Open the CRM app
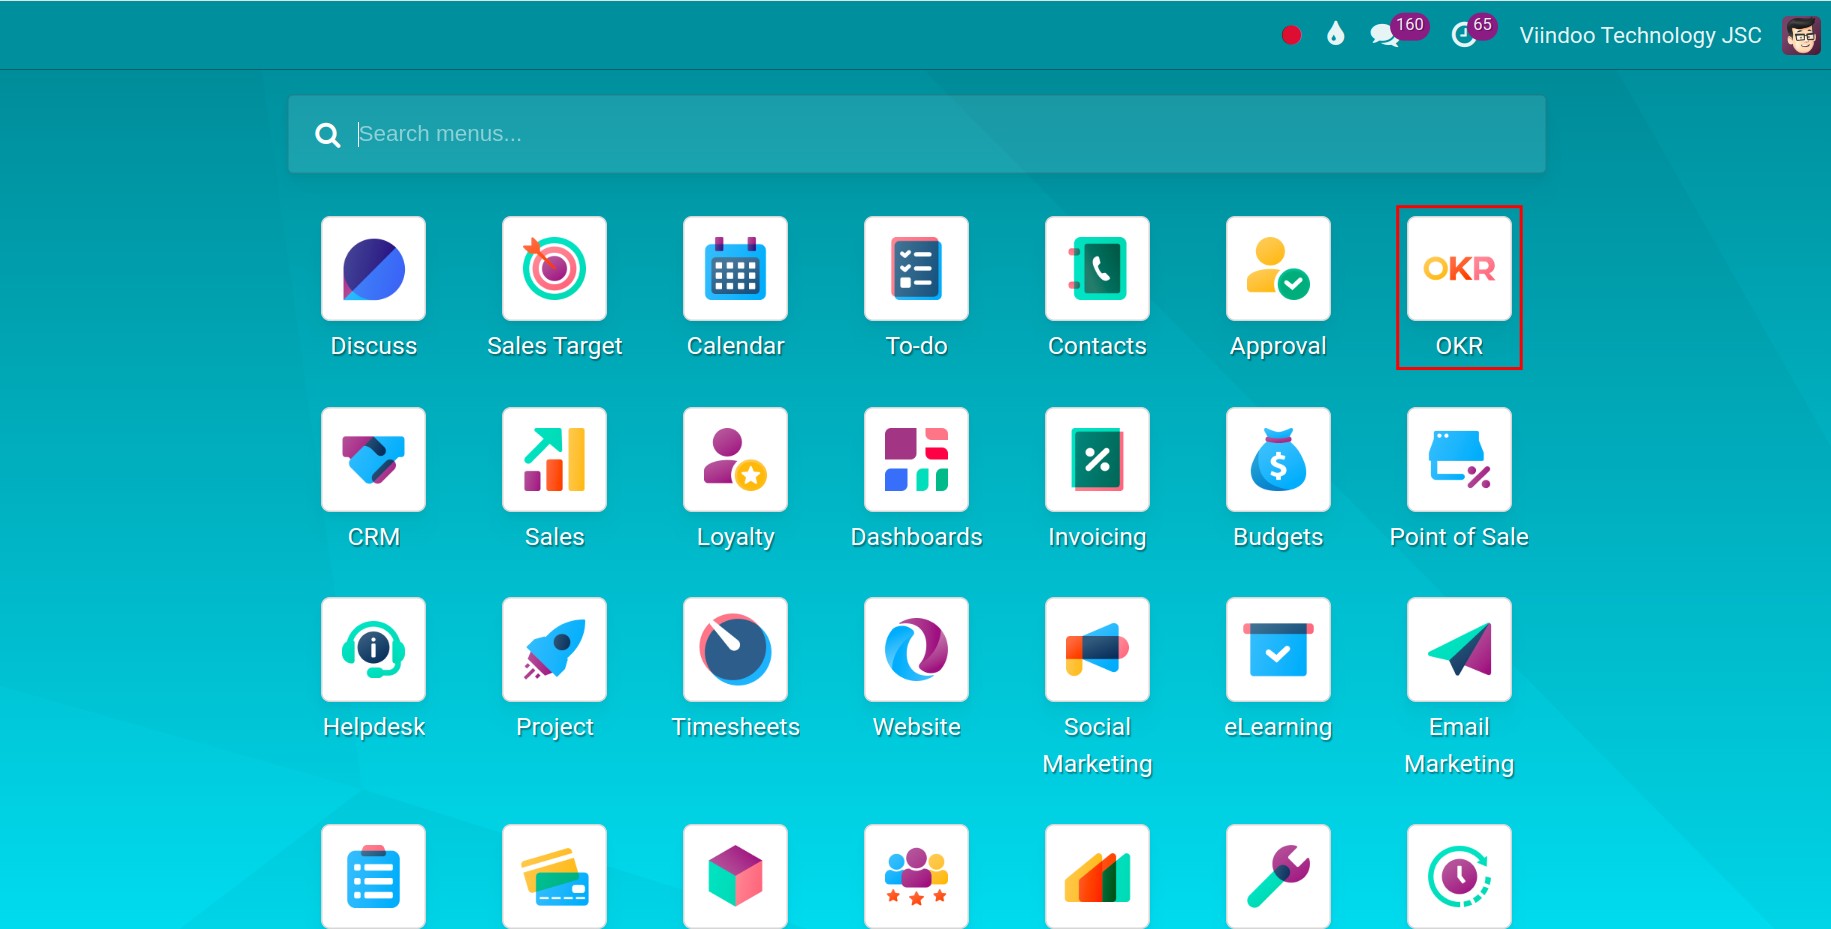1831x929 pixels. coord(373,460)
